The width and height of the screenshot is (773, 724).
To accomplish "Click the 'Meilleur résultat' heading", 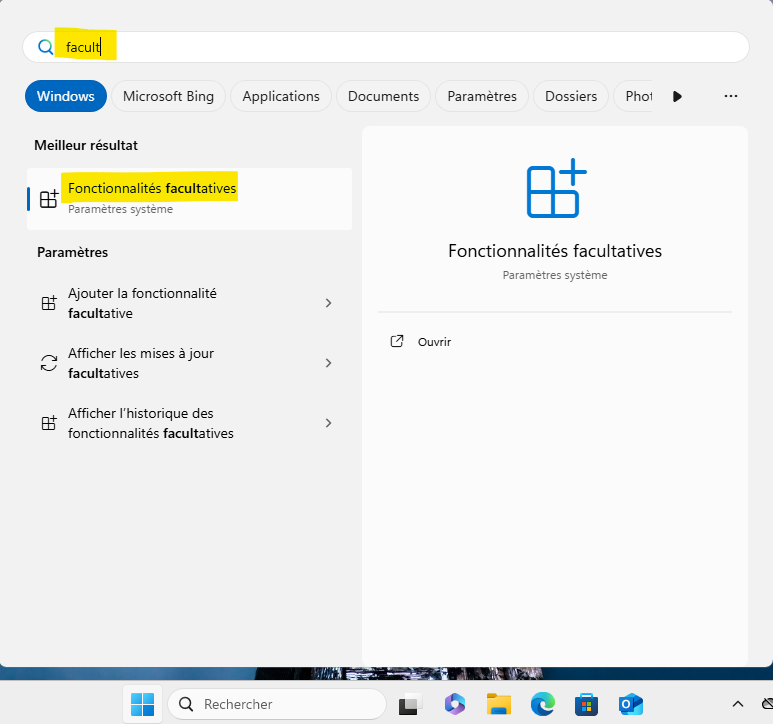I will 86,145.
